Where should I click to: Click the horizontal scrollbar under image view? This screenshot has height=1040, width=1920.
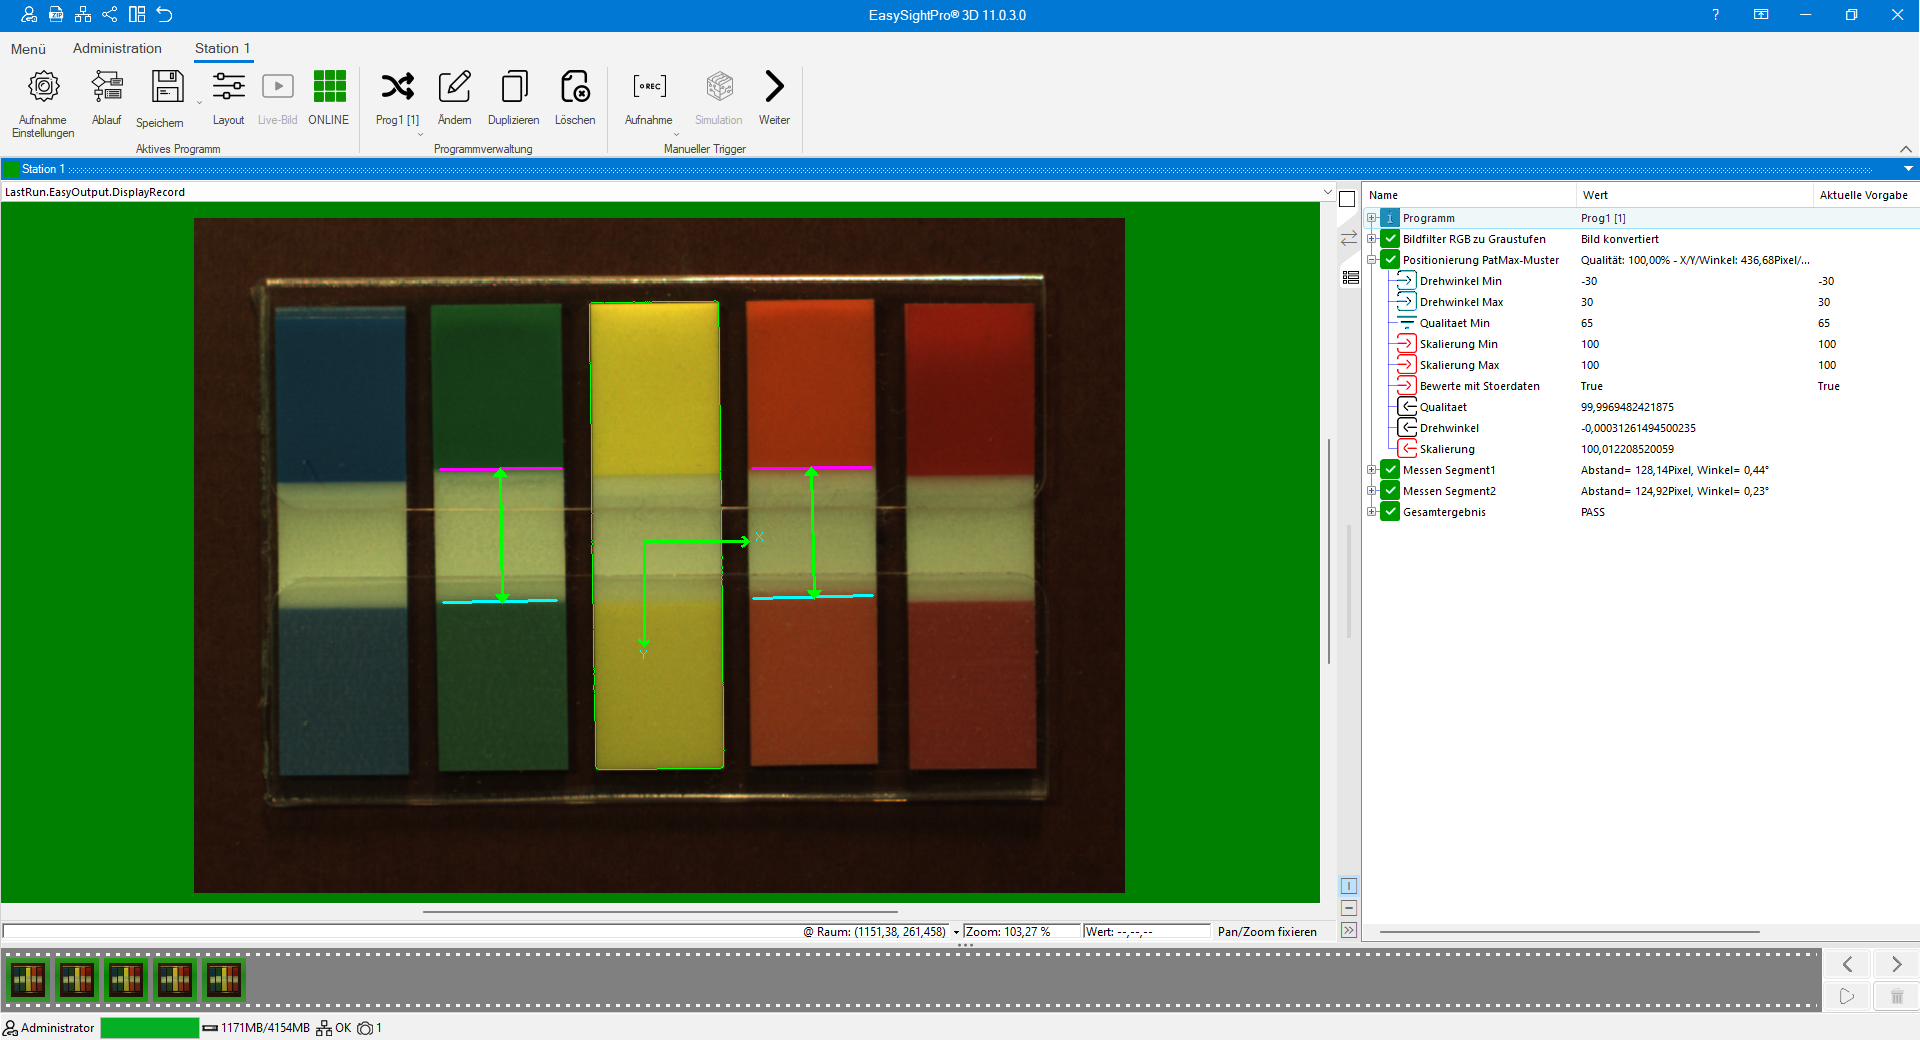(660, 912)
